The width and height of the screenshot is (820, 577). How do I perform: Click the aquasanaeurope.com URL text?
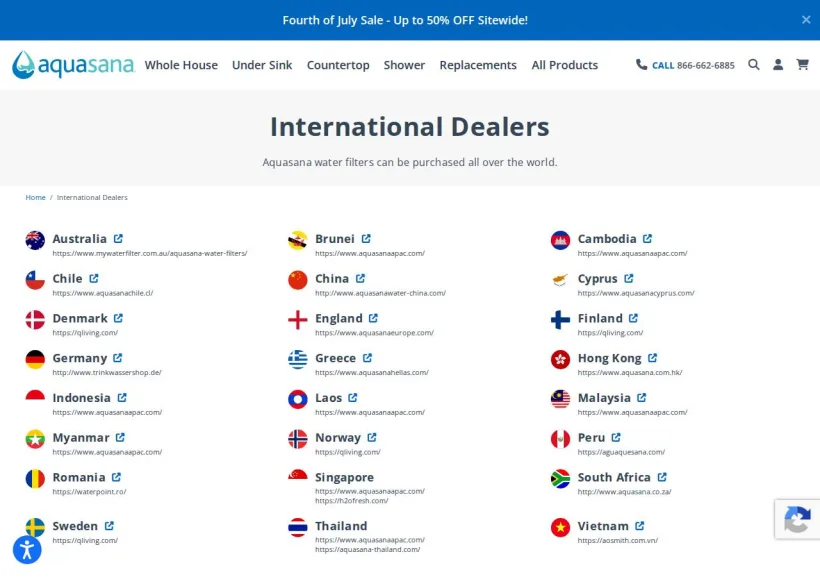(x=374, y=333)
